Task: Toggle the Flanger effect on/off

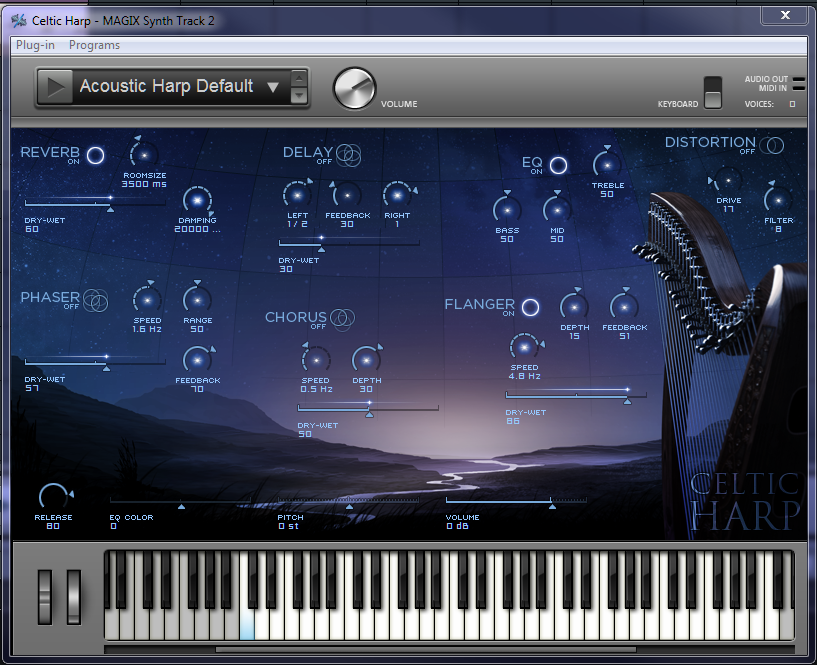Action: (530, 307)
